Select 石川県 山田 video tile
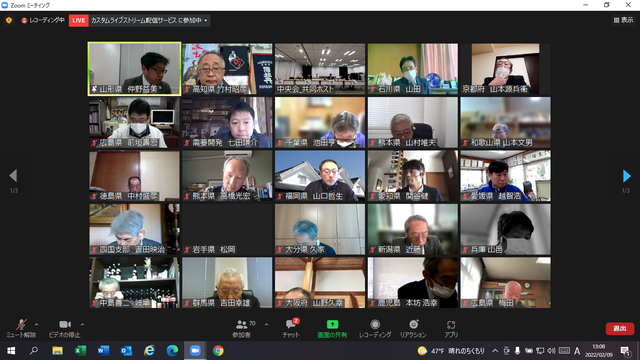Viewport: 640px width, 360px height. coord(413,69)
